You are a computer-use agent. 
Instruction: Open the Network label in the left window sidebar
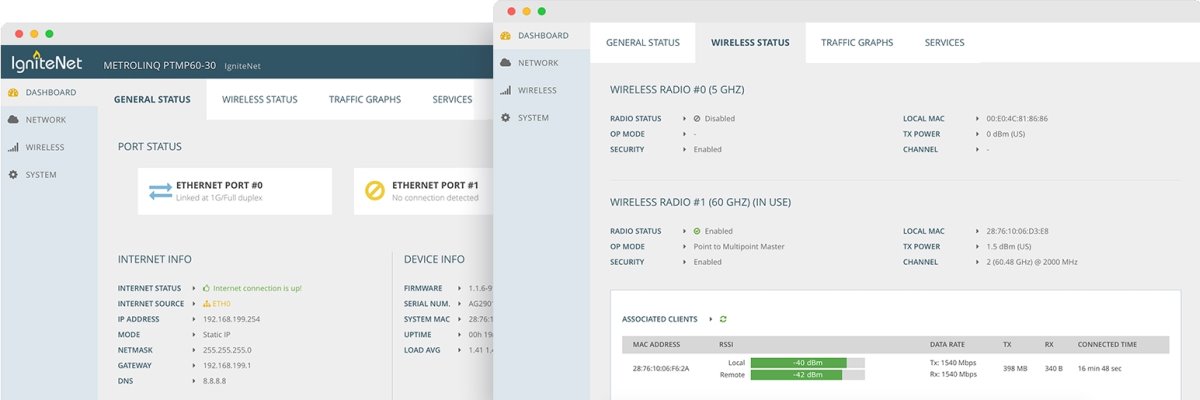pos(46,120)
